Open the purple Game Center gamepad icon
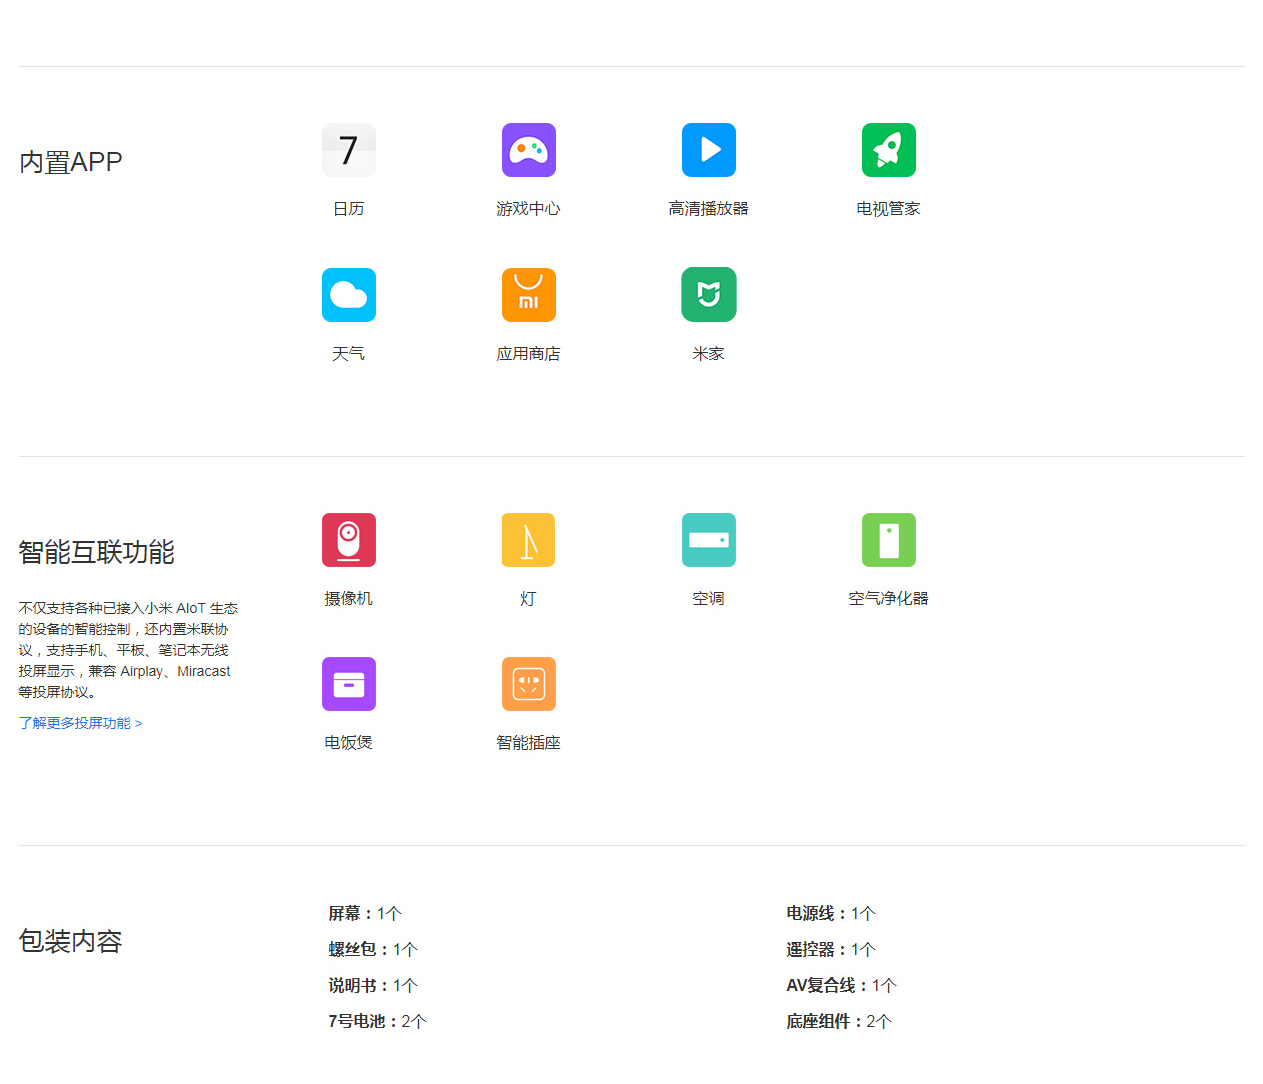The image size is (1263, 1084). click(x=528, y=150)
